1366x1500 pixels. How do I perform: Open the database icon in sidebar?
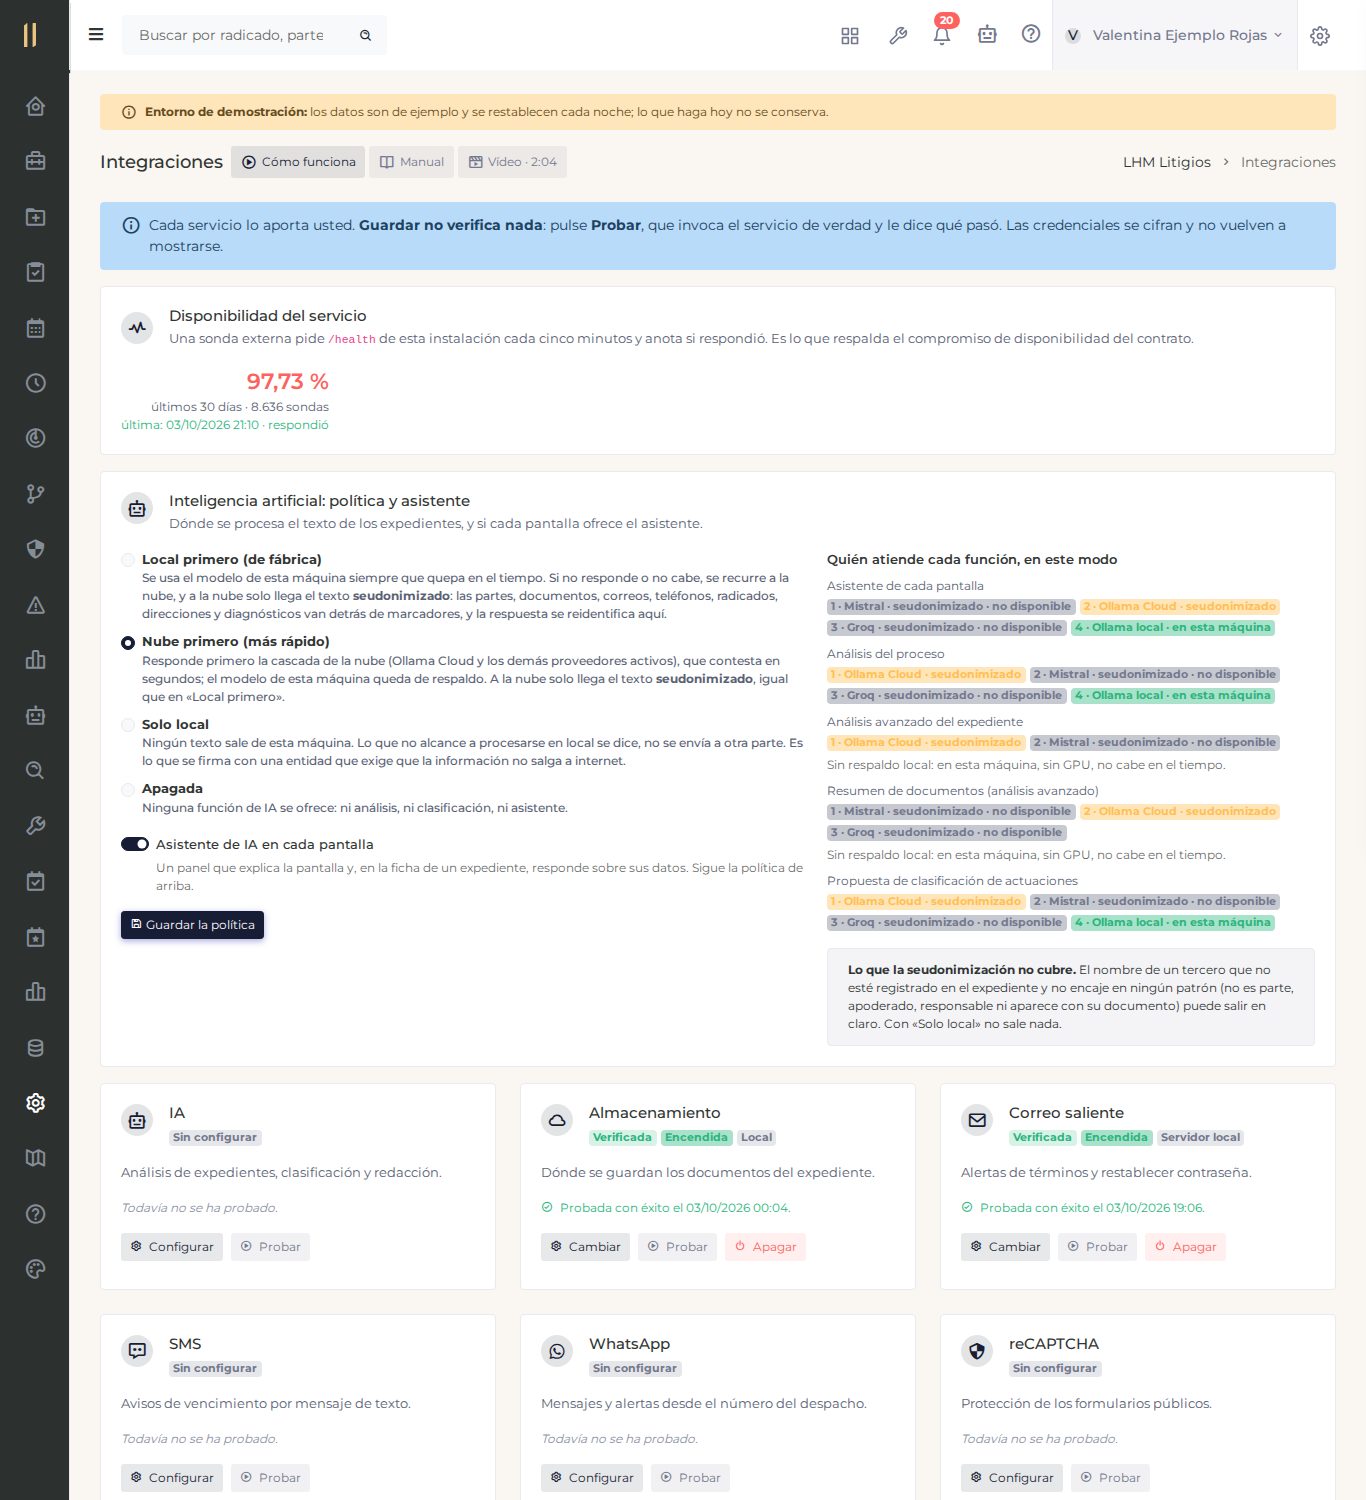(35, 1048)
